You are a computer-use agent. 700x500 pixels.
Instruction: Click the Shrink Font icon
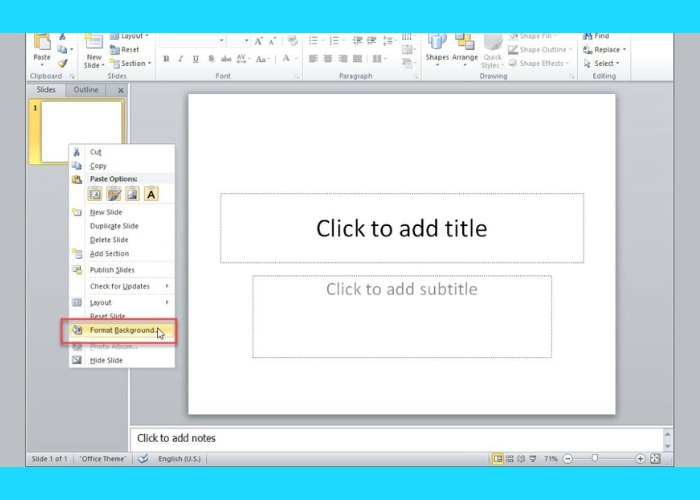(272, 42)
